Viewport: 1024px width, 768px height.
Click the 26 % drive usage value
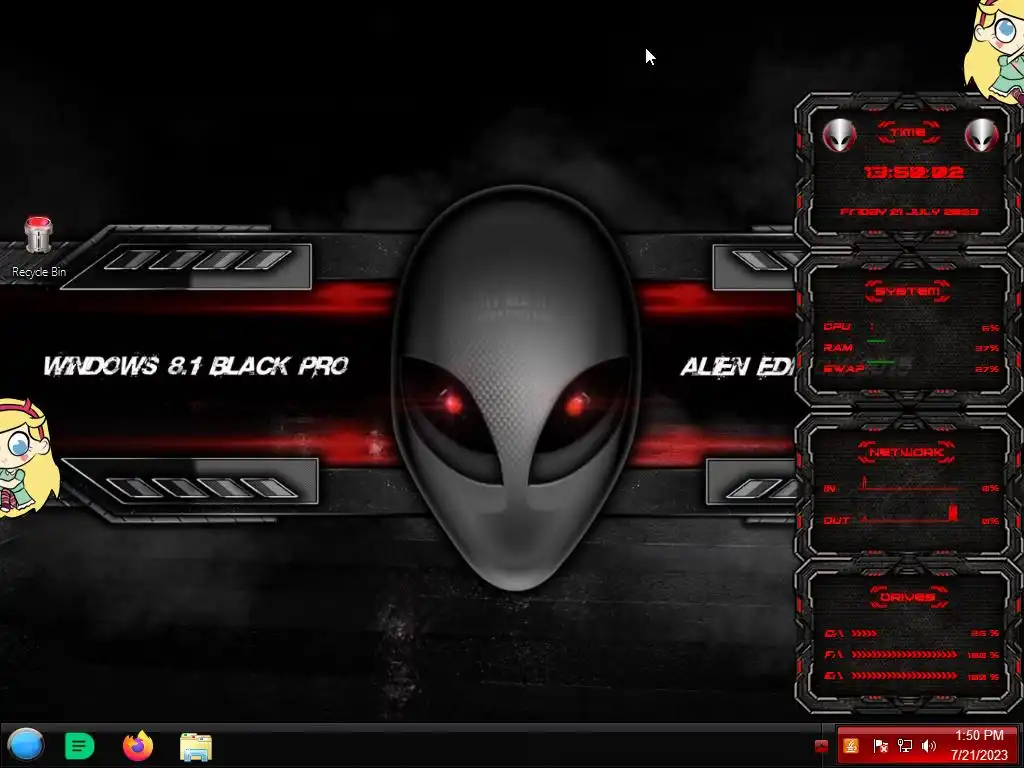pos(985,633)
